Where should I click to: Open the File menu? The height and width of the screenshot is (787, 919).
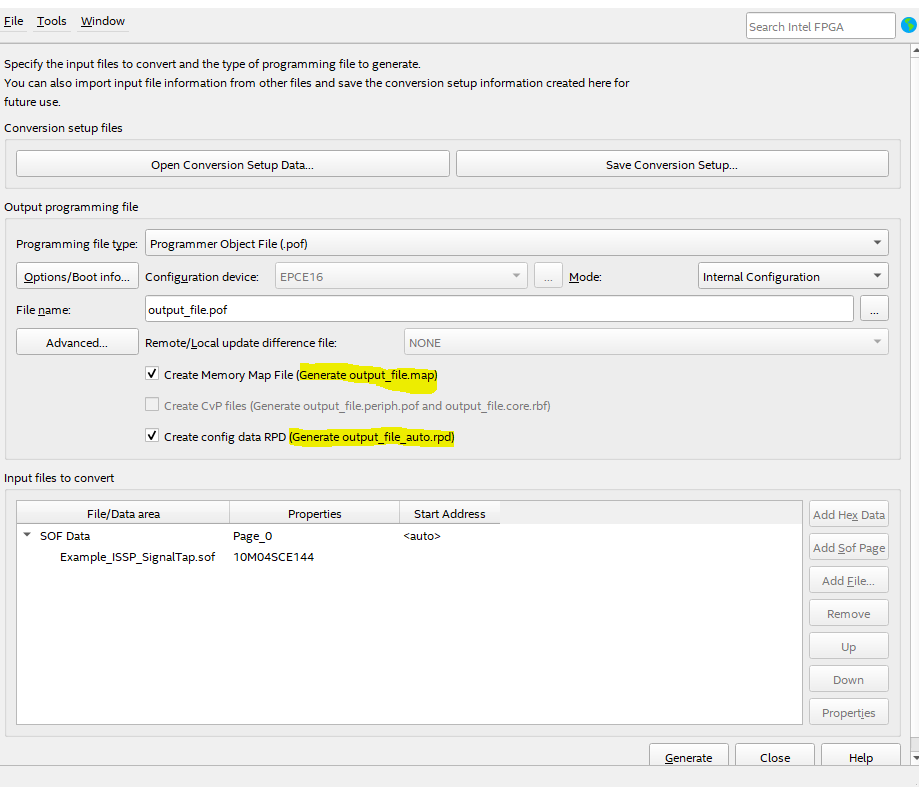pyautogui.click(x=13, y=21)
